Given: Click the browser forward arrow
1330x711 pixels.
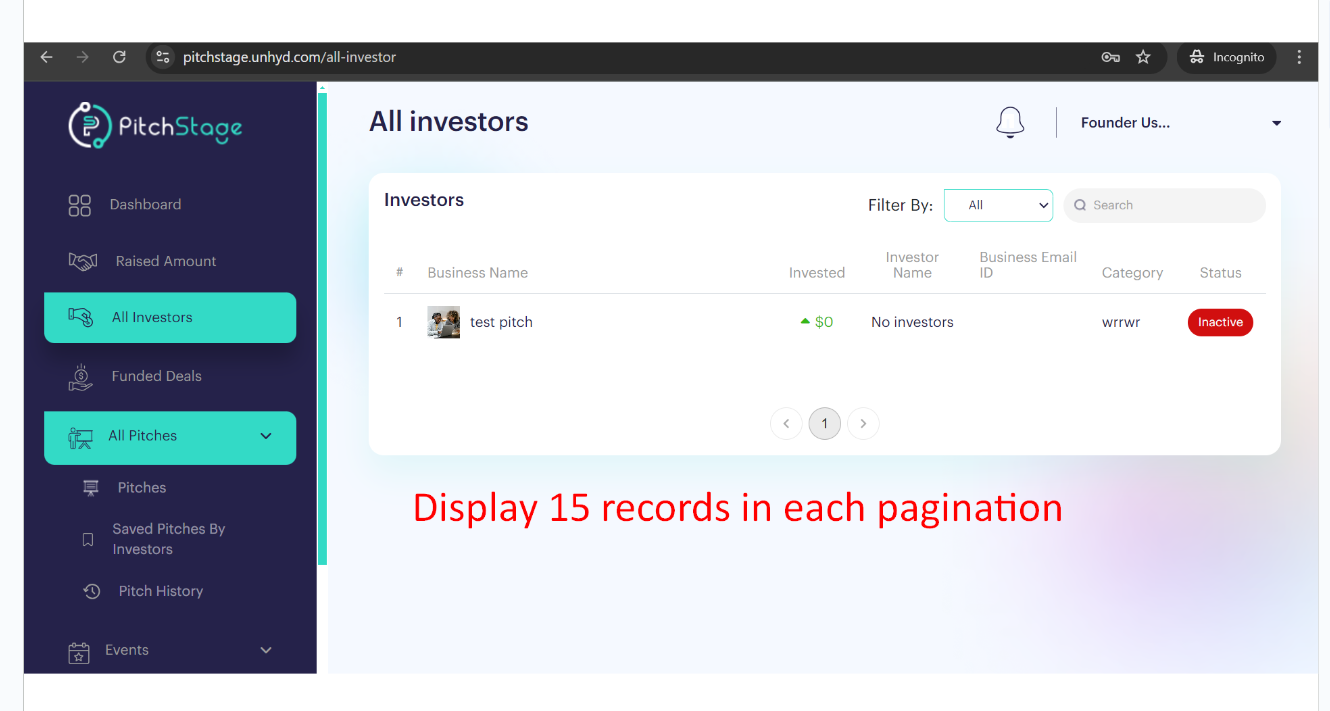Looking at the screenshot, I should click(x=82, y=57).
